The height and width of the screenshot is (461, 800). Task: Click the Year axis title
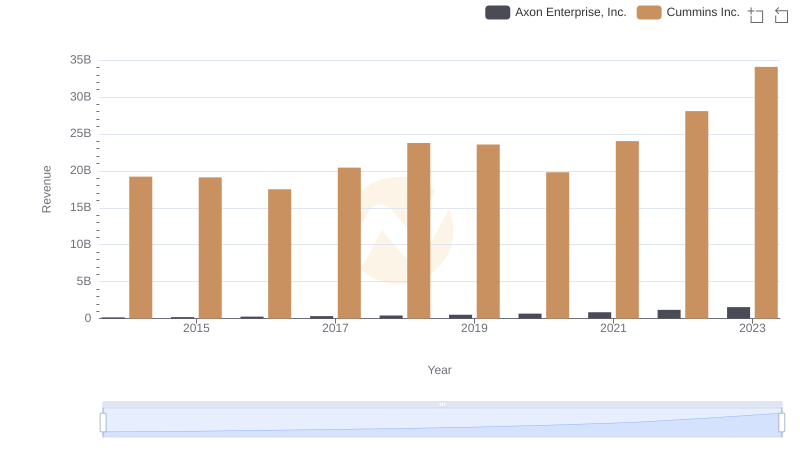pos(439,370)
